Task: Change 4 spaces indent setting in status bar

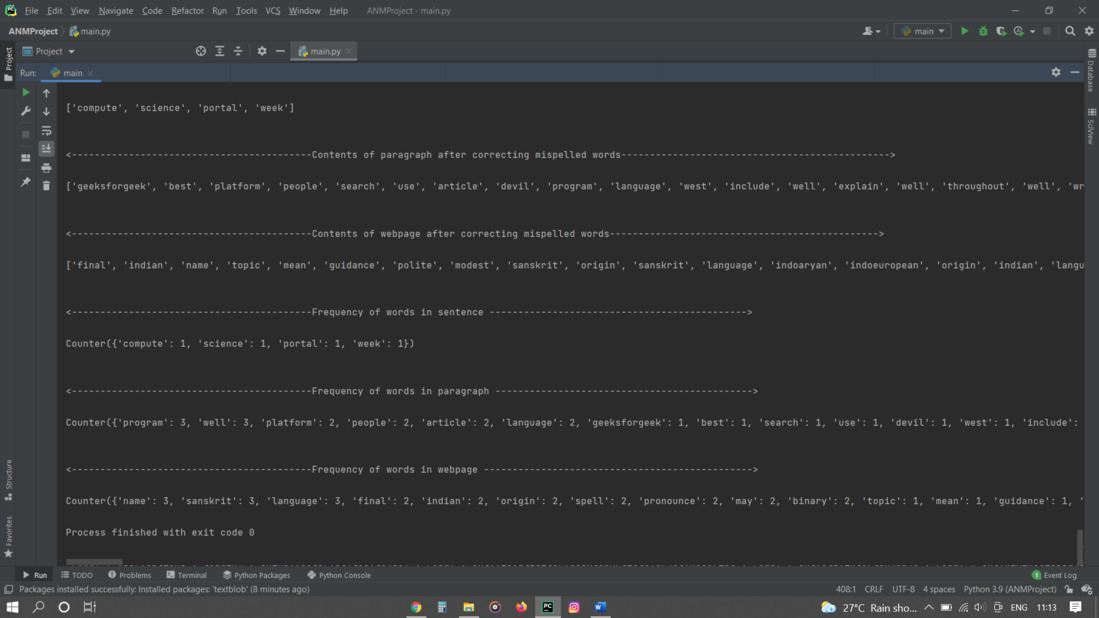Action: [x=939, y=589]
